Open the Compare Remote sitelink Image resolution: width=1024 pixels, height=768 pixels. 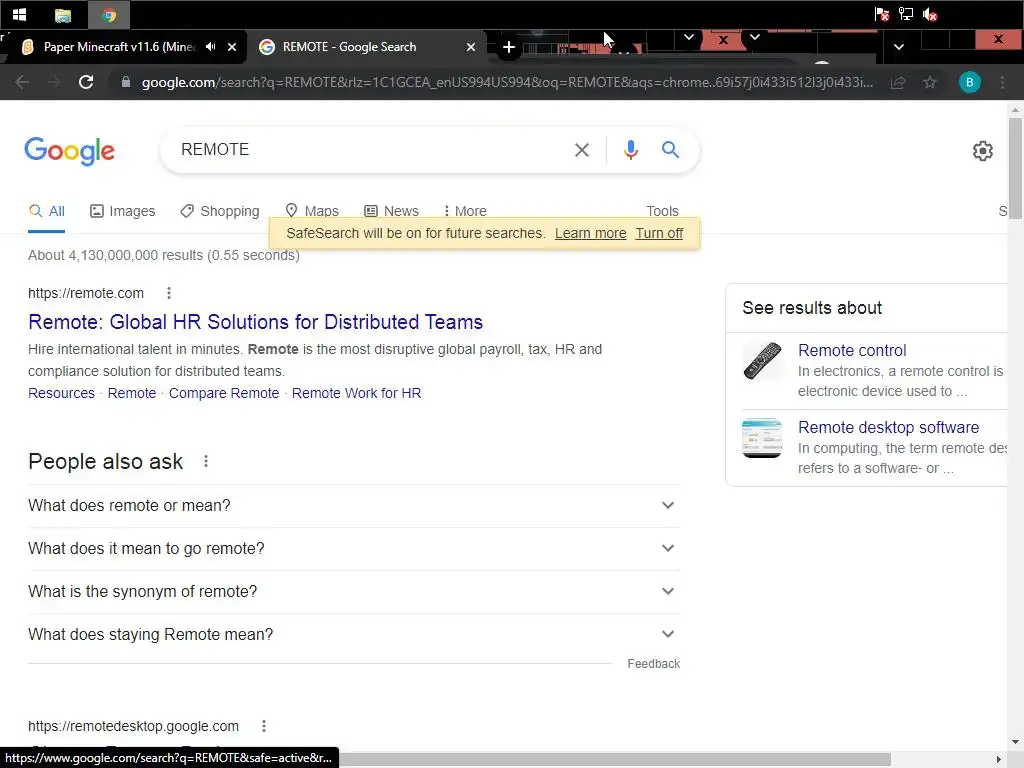point(224,393)
